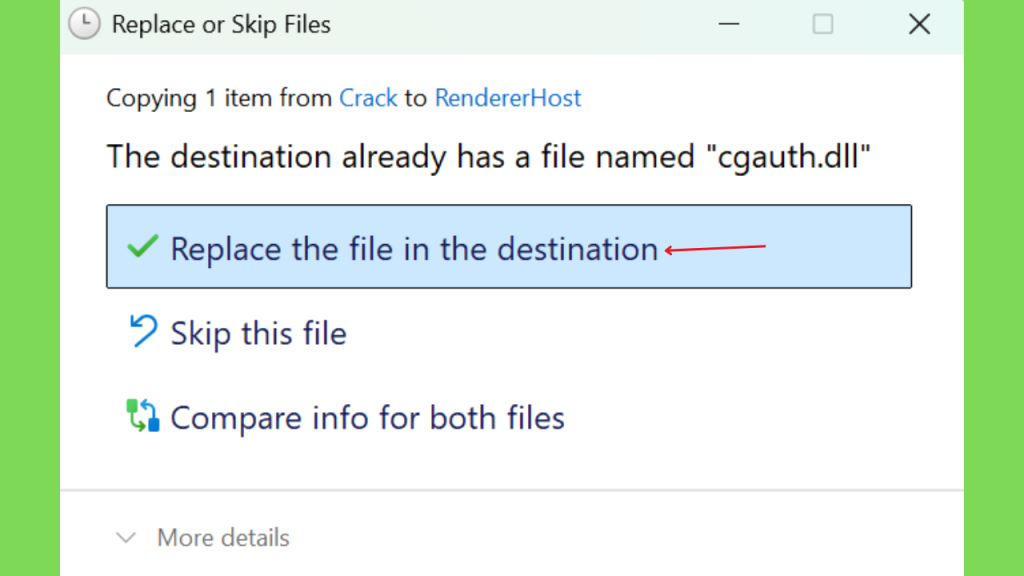Click the divider line above More details
This screenshot has height=576, width=1024.
point(512,490)
